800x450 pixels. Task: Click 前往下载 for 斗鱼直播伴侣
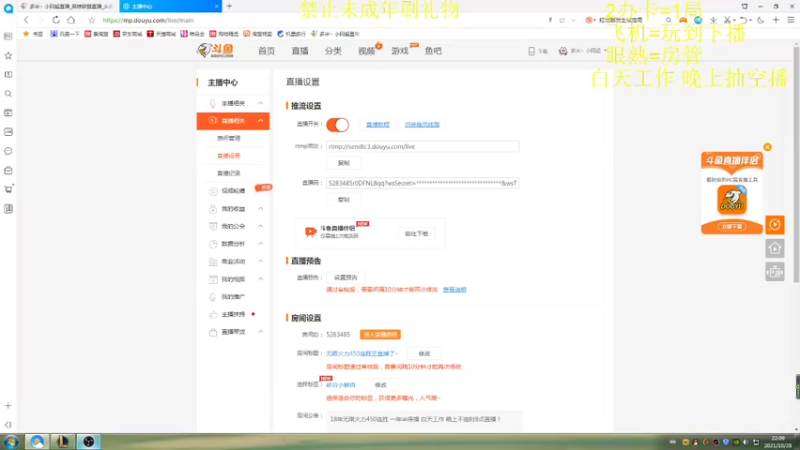416,234
